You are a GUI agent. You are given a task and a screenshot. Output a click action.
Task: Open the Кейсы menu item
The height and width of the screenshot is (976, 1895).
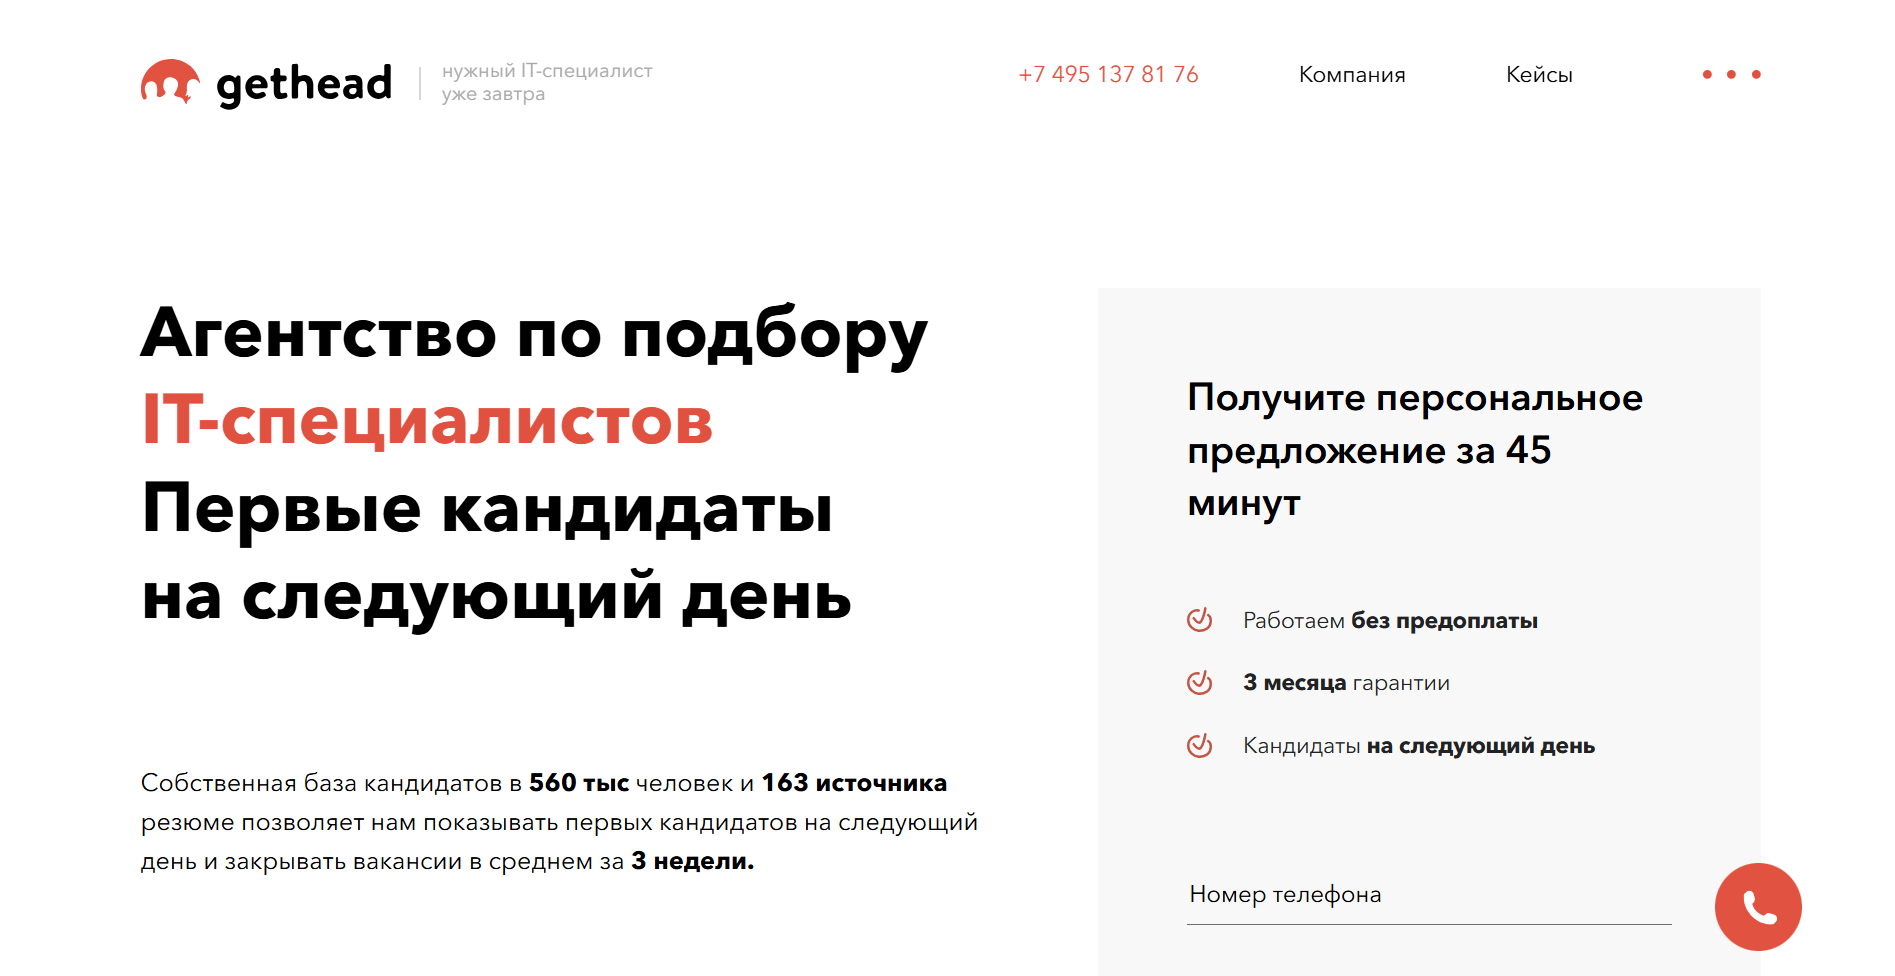click(1539, 75)
